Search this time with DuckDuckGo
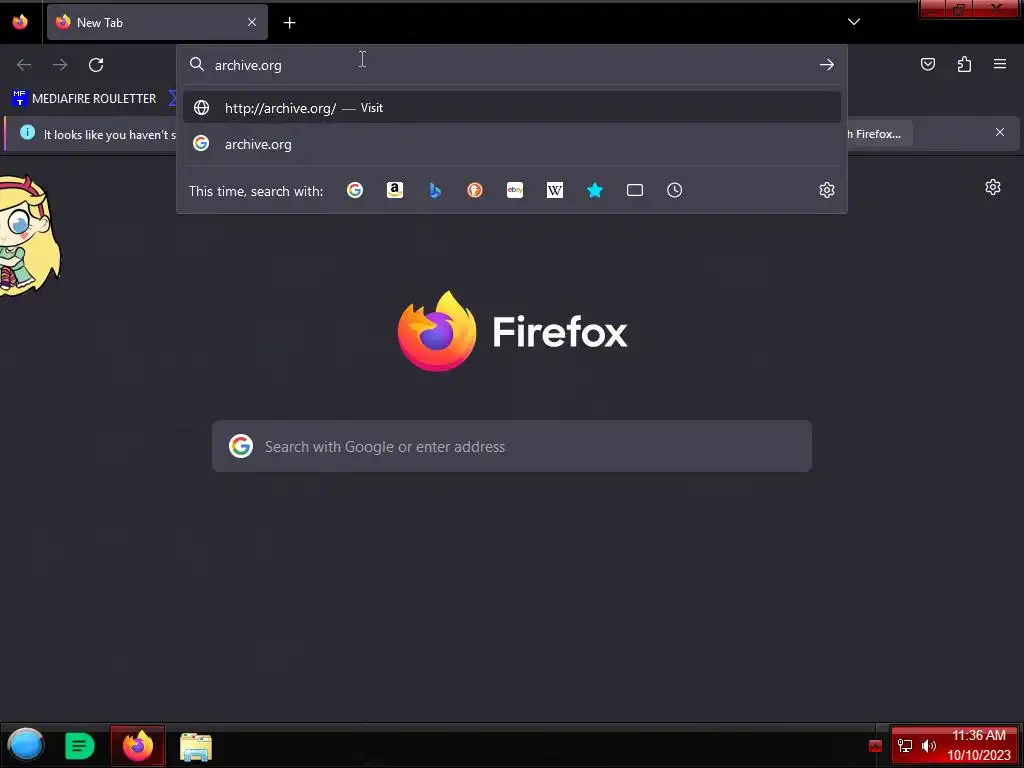The image size is (1024, 768). (x=475, y=190)
